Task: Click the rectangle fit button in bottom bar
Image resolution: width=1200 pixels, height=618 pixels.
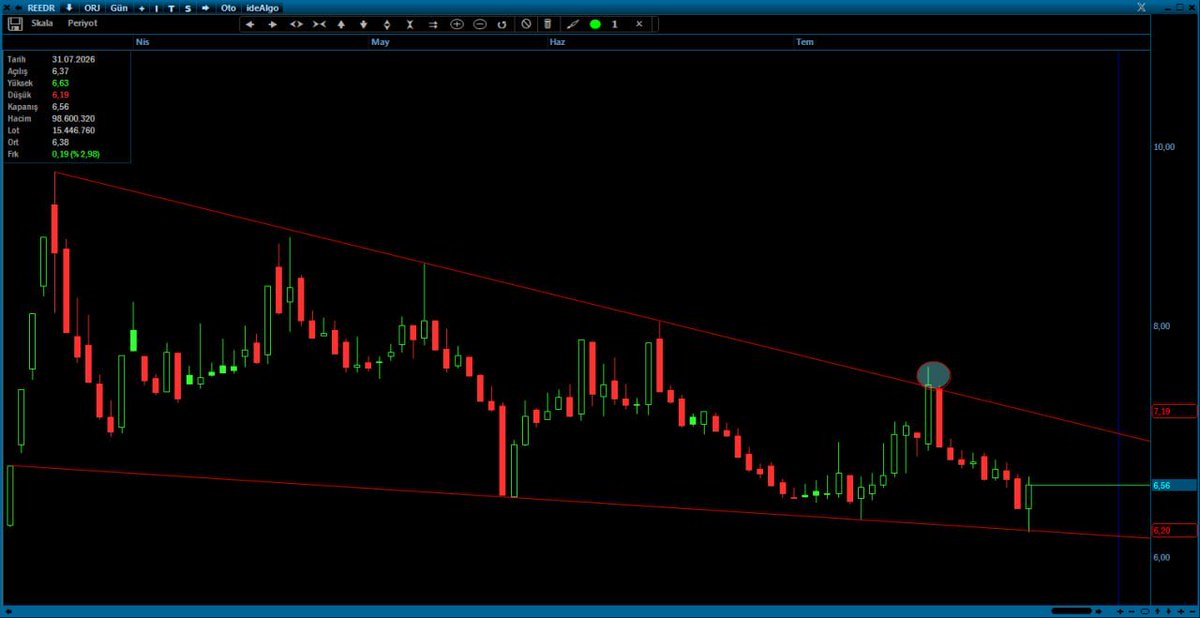Action: pyautogui.click(x=1145, y=611)
